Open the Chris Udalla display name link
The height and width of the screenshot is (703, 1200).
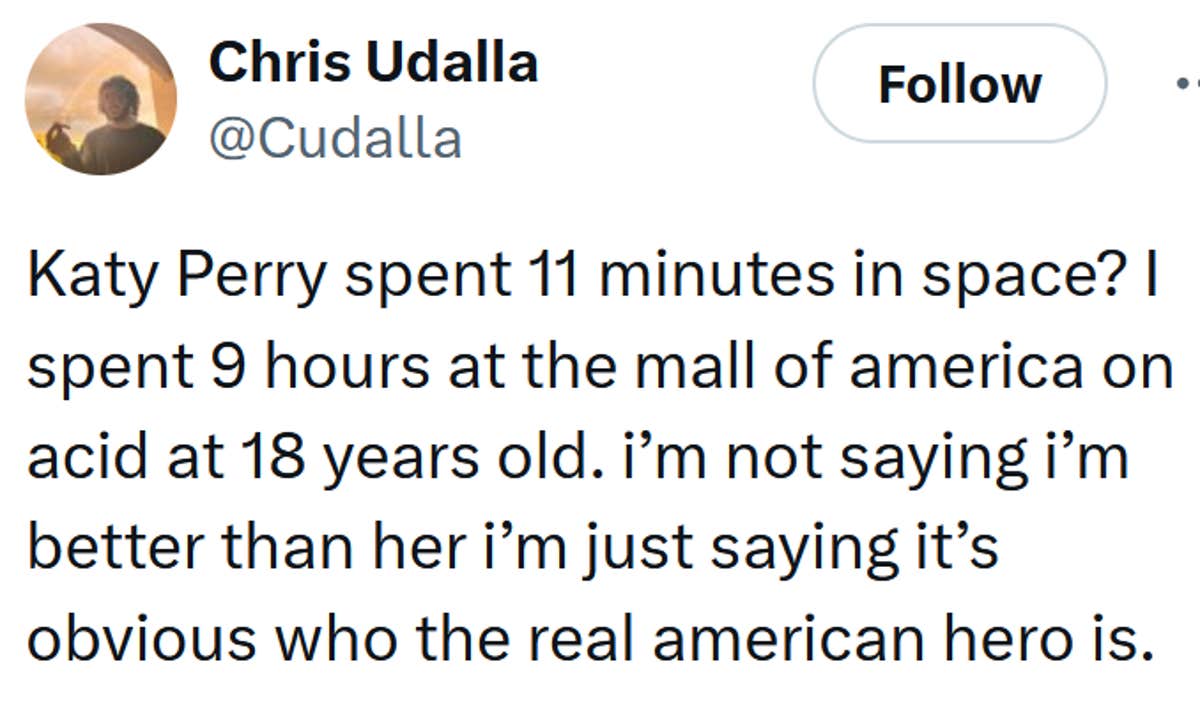pos(373,64)
